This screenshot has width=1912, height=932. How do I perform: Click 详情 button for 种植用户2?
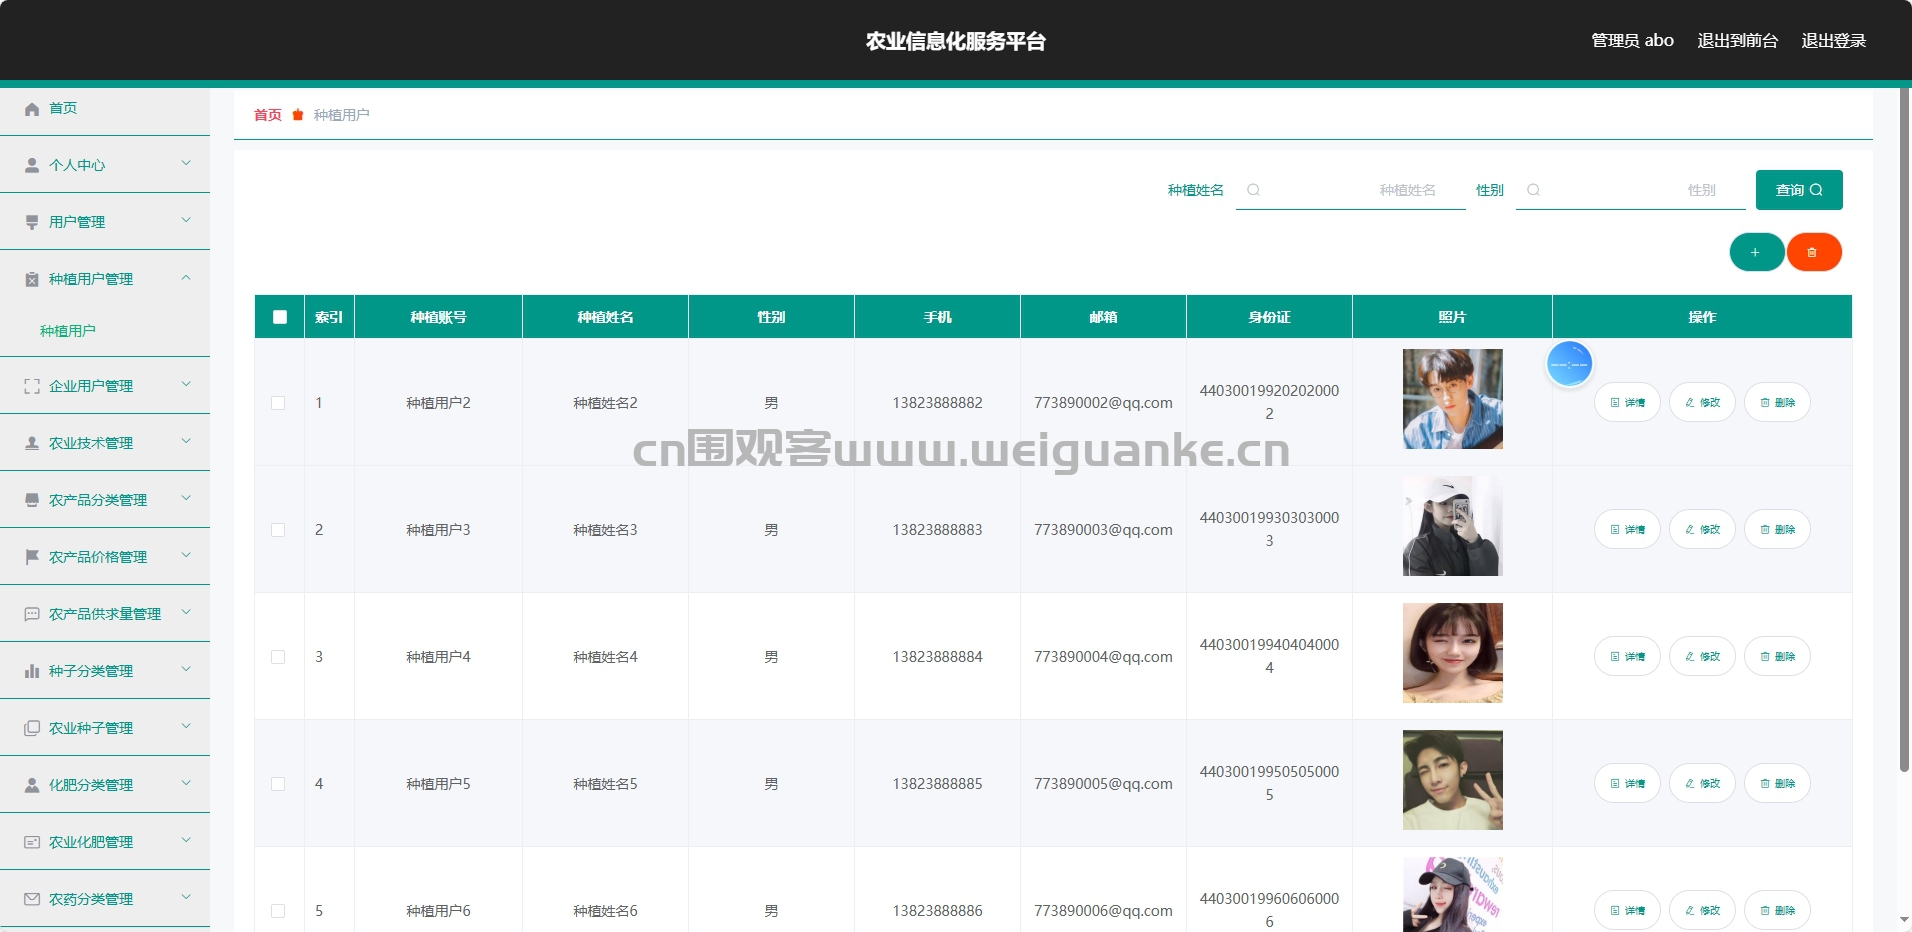(1627, 402)
